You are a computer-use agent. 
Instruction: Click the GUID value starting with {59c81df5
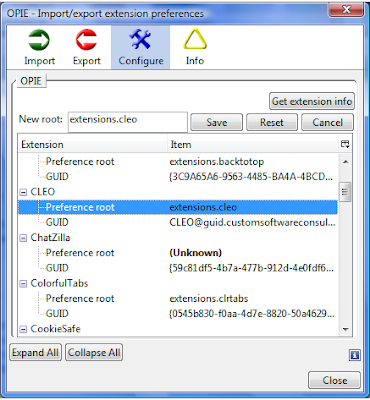[252, 268]
